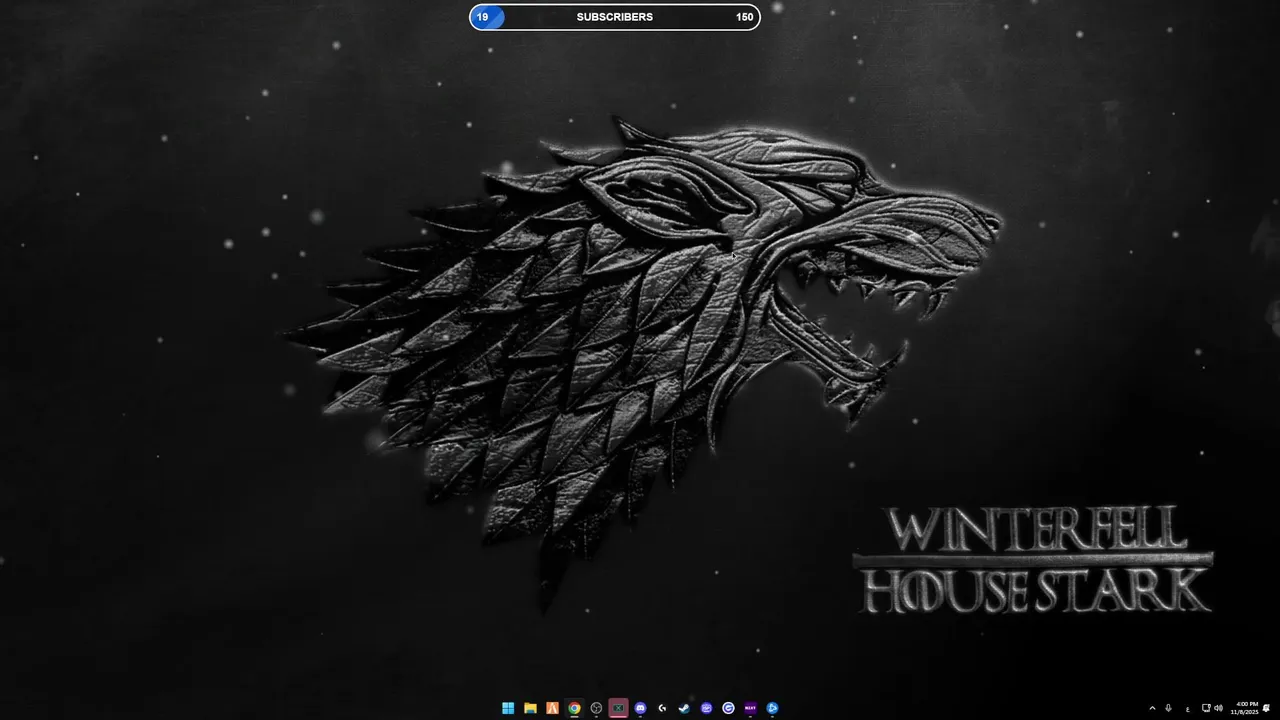Open the white circular G app icon

[x=728, y=708]
